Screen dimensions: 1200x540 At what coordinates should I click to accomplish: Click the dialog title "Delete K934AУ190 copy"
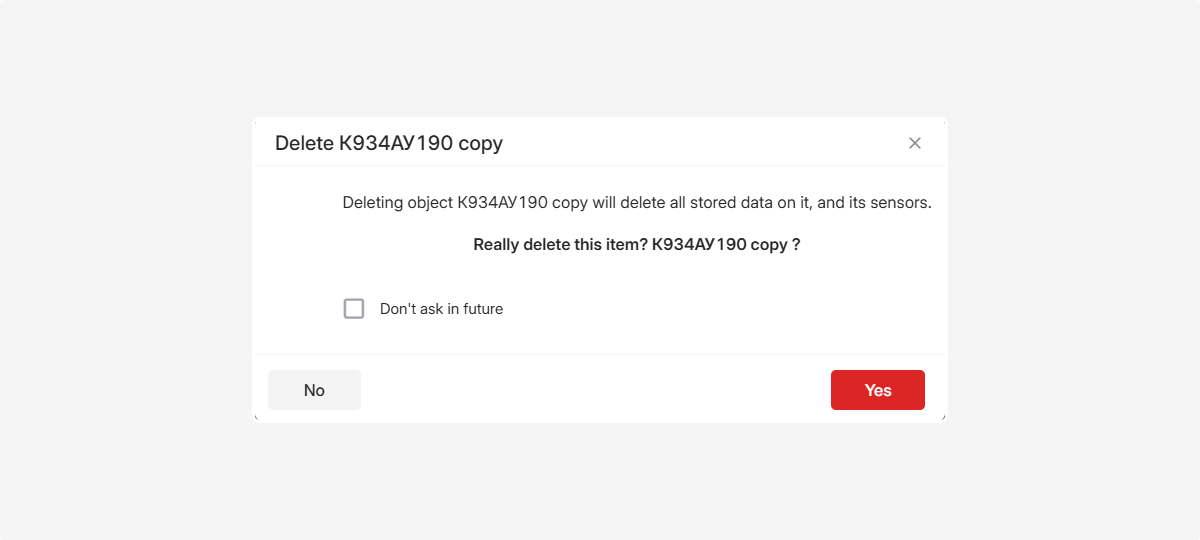(x=388, y=143)
